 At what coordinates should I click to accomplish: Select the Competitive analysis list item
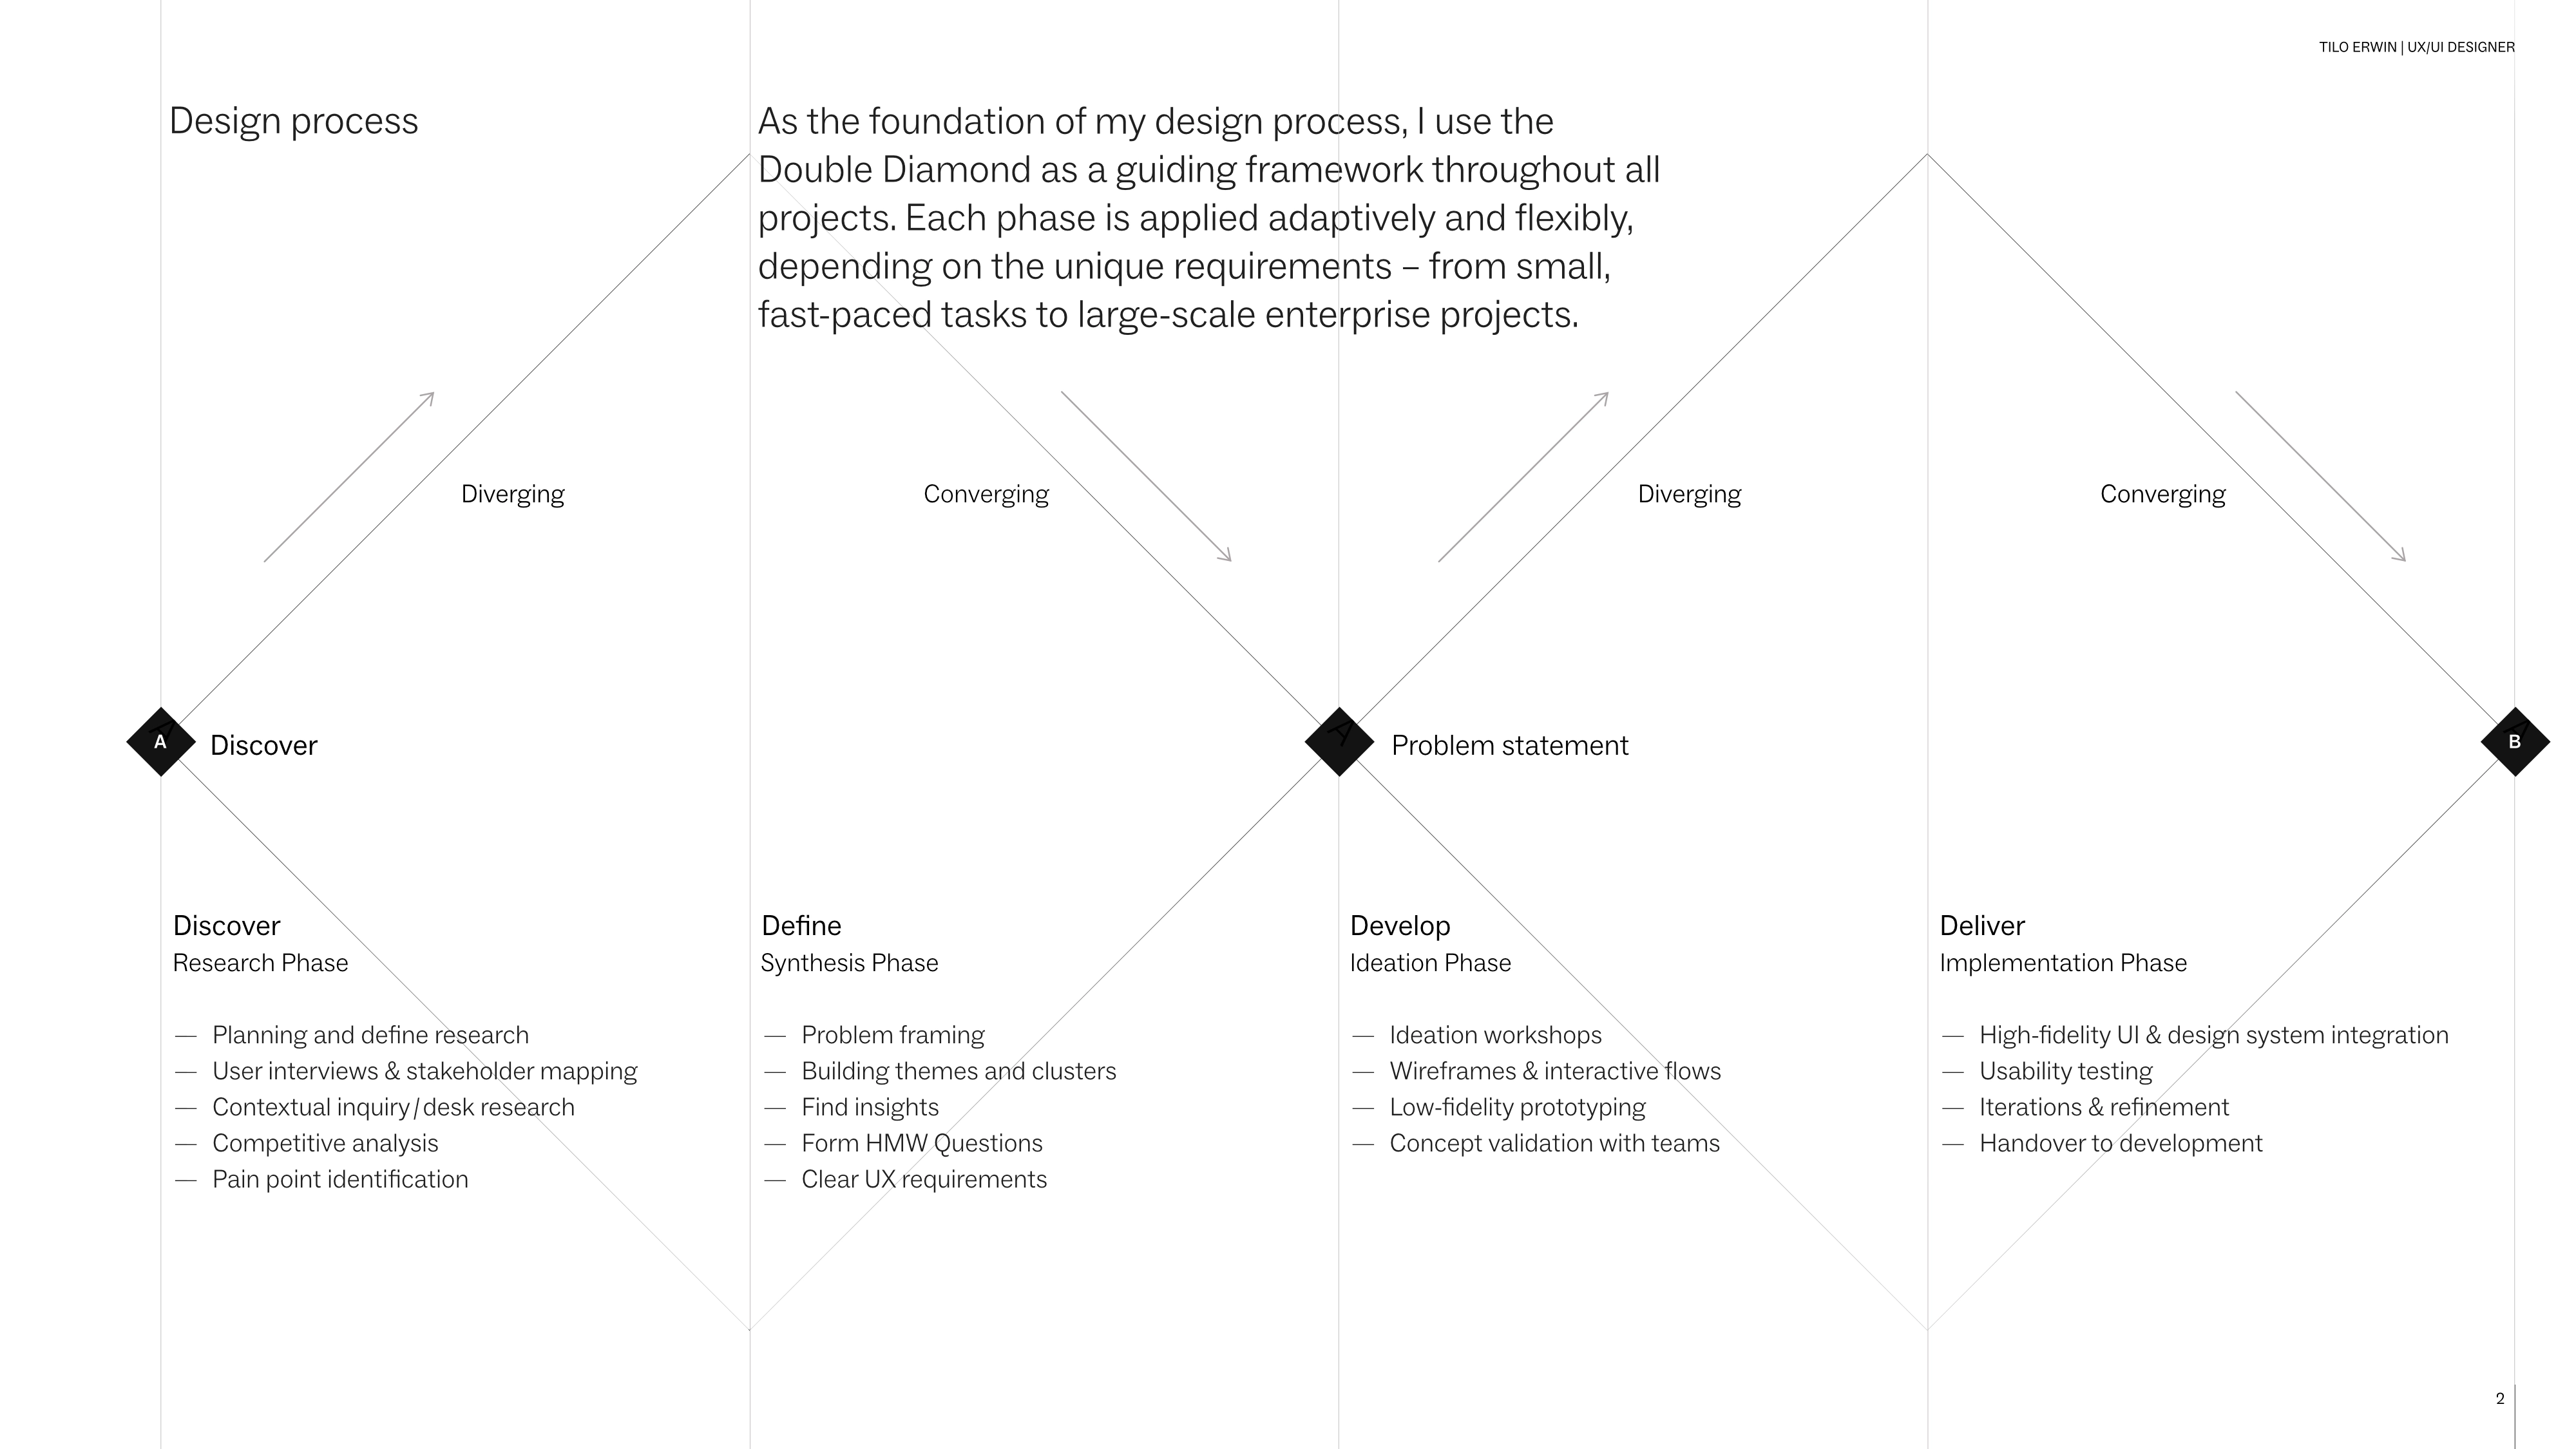[x=325, y=1143]
